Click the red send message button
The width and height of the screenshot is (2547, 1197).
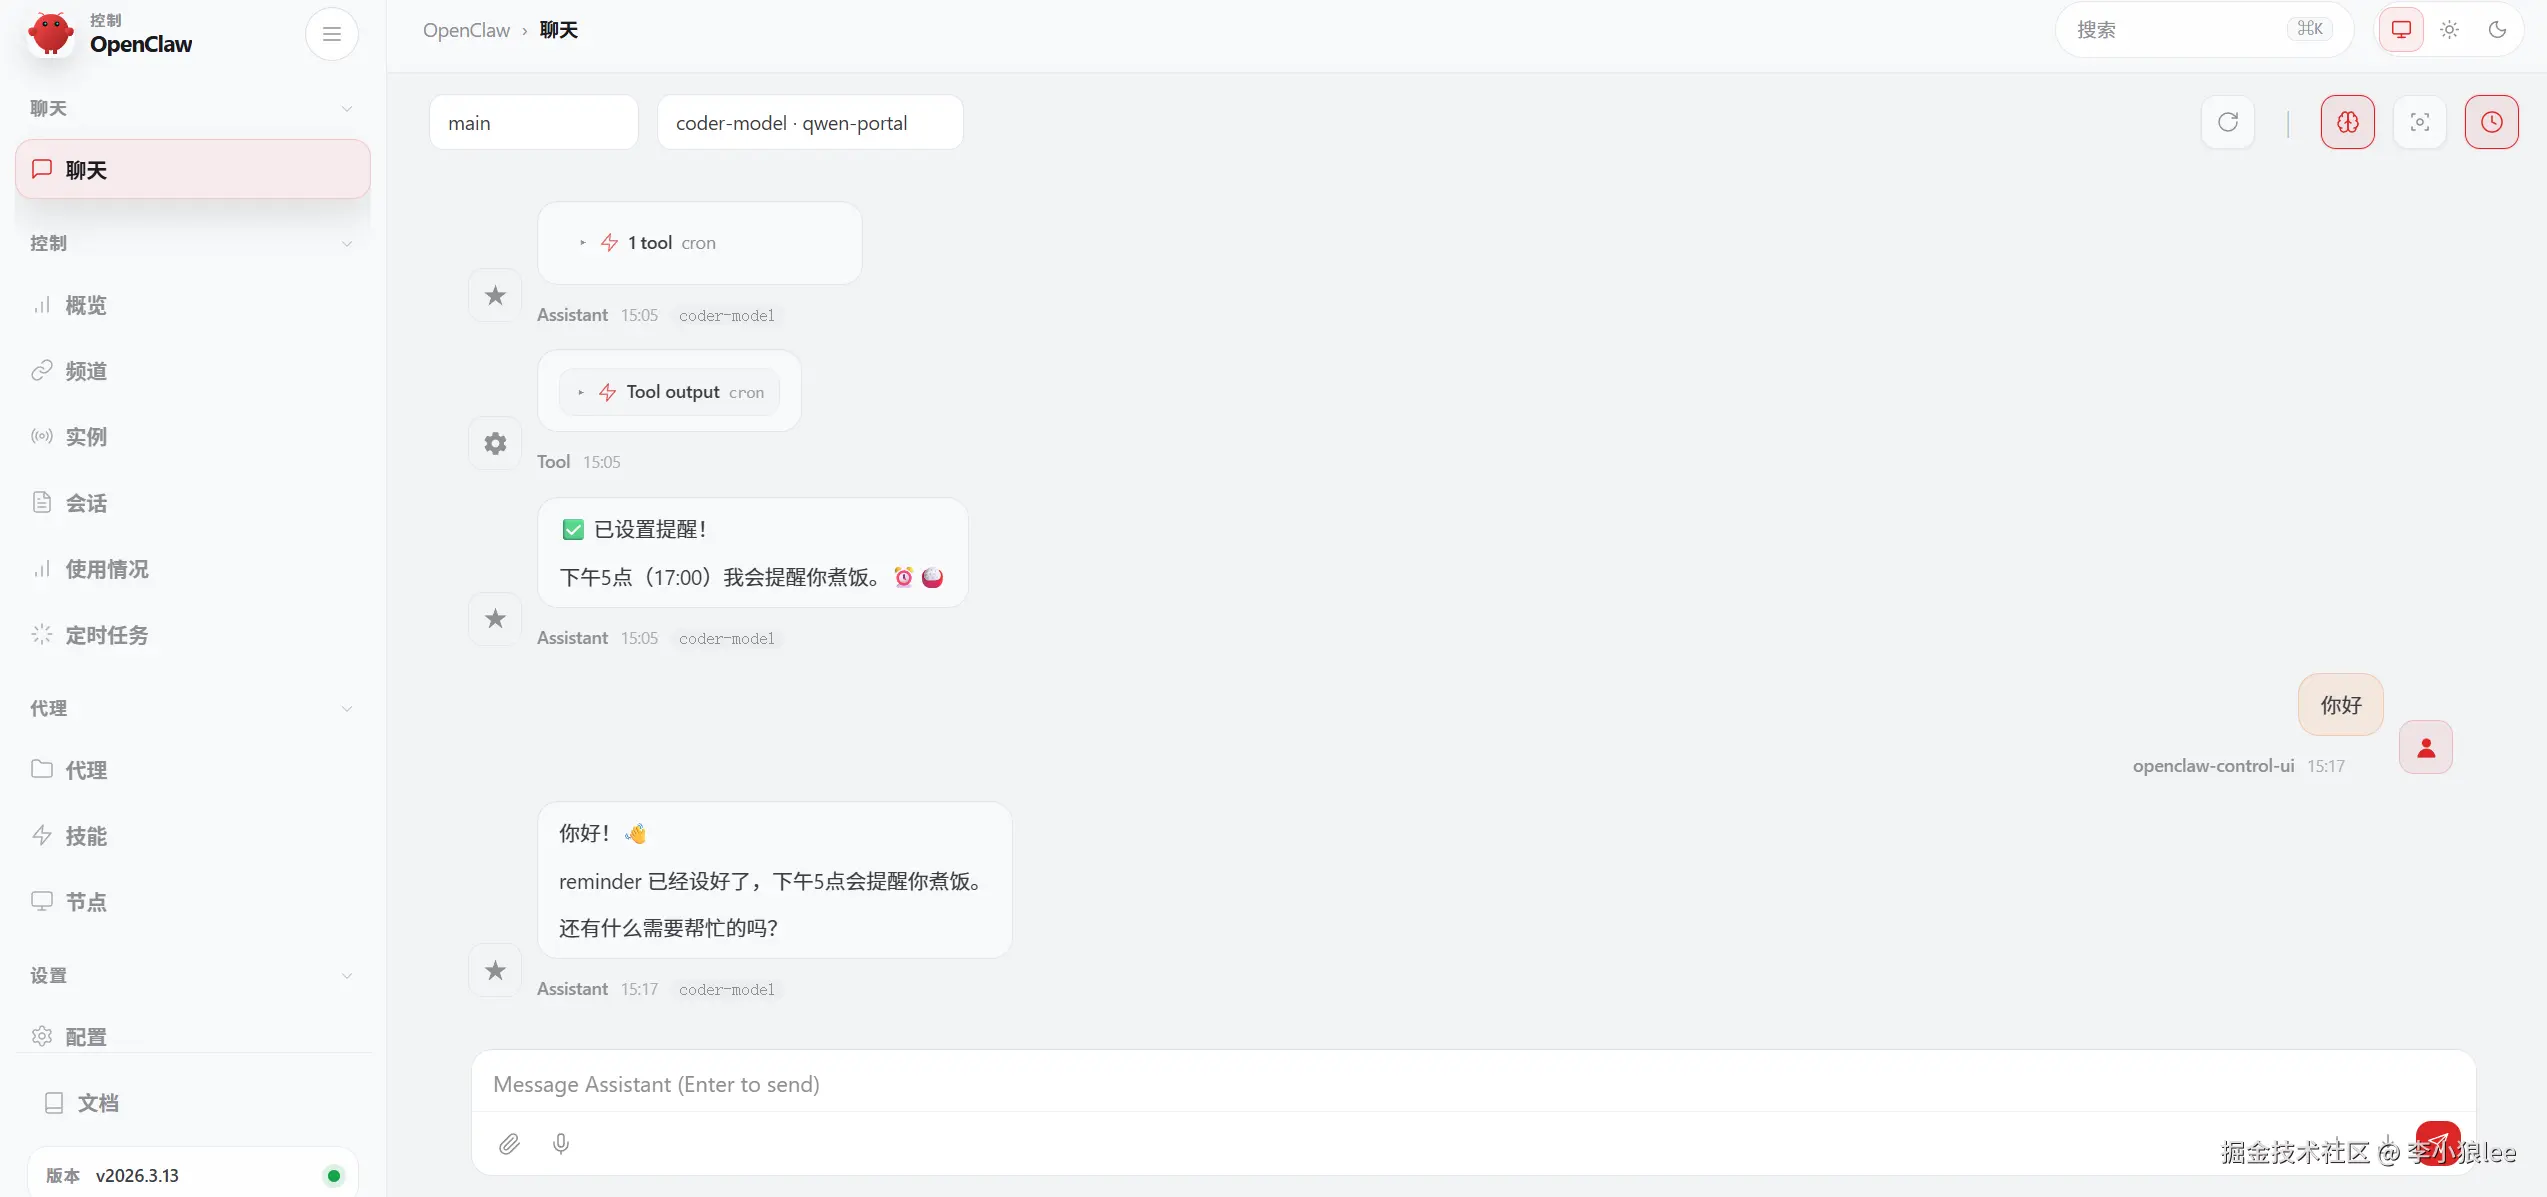(x=2438, y=1142)
